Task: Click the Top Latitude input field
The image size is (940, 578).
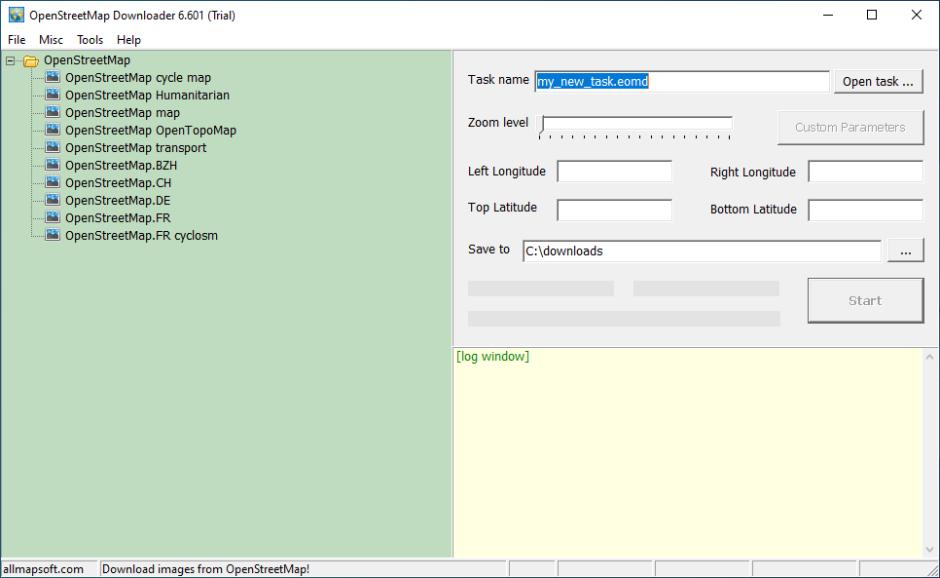Action: pos(614,210)
